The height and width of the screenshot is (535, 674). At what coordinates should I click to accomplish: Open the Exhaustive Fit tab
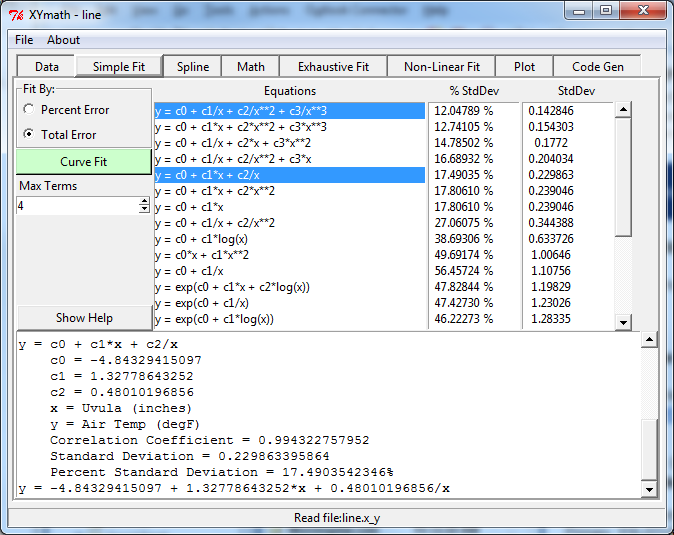pos(333,67)
